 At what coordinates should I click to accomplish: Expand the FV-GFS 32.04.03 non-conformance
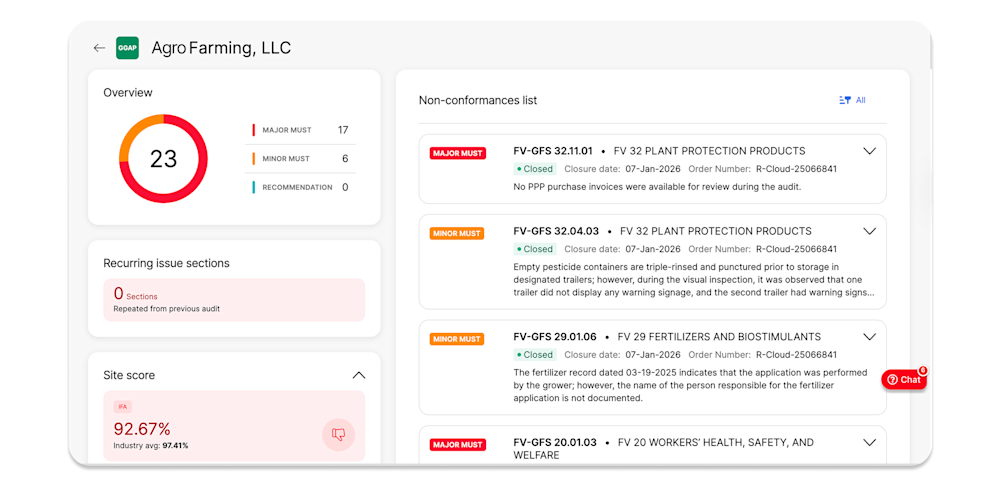coord(869,231)
